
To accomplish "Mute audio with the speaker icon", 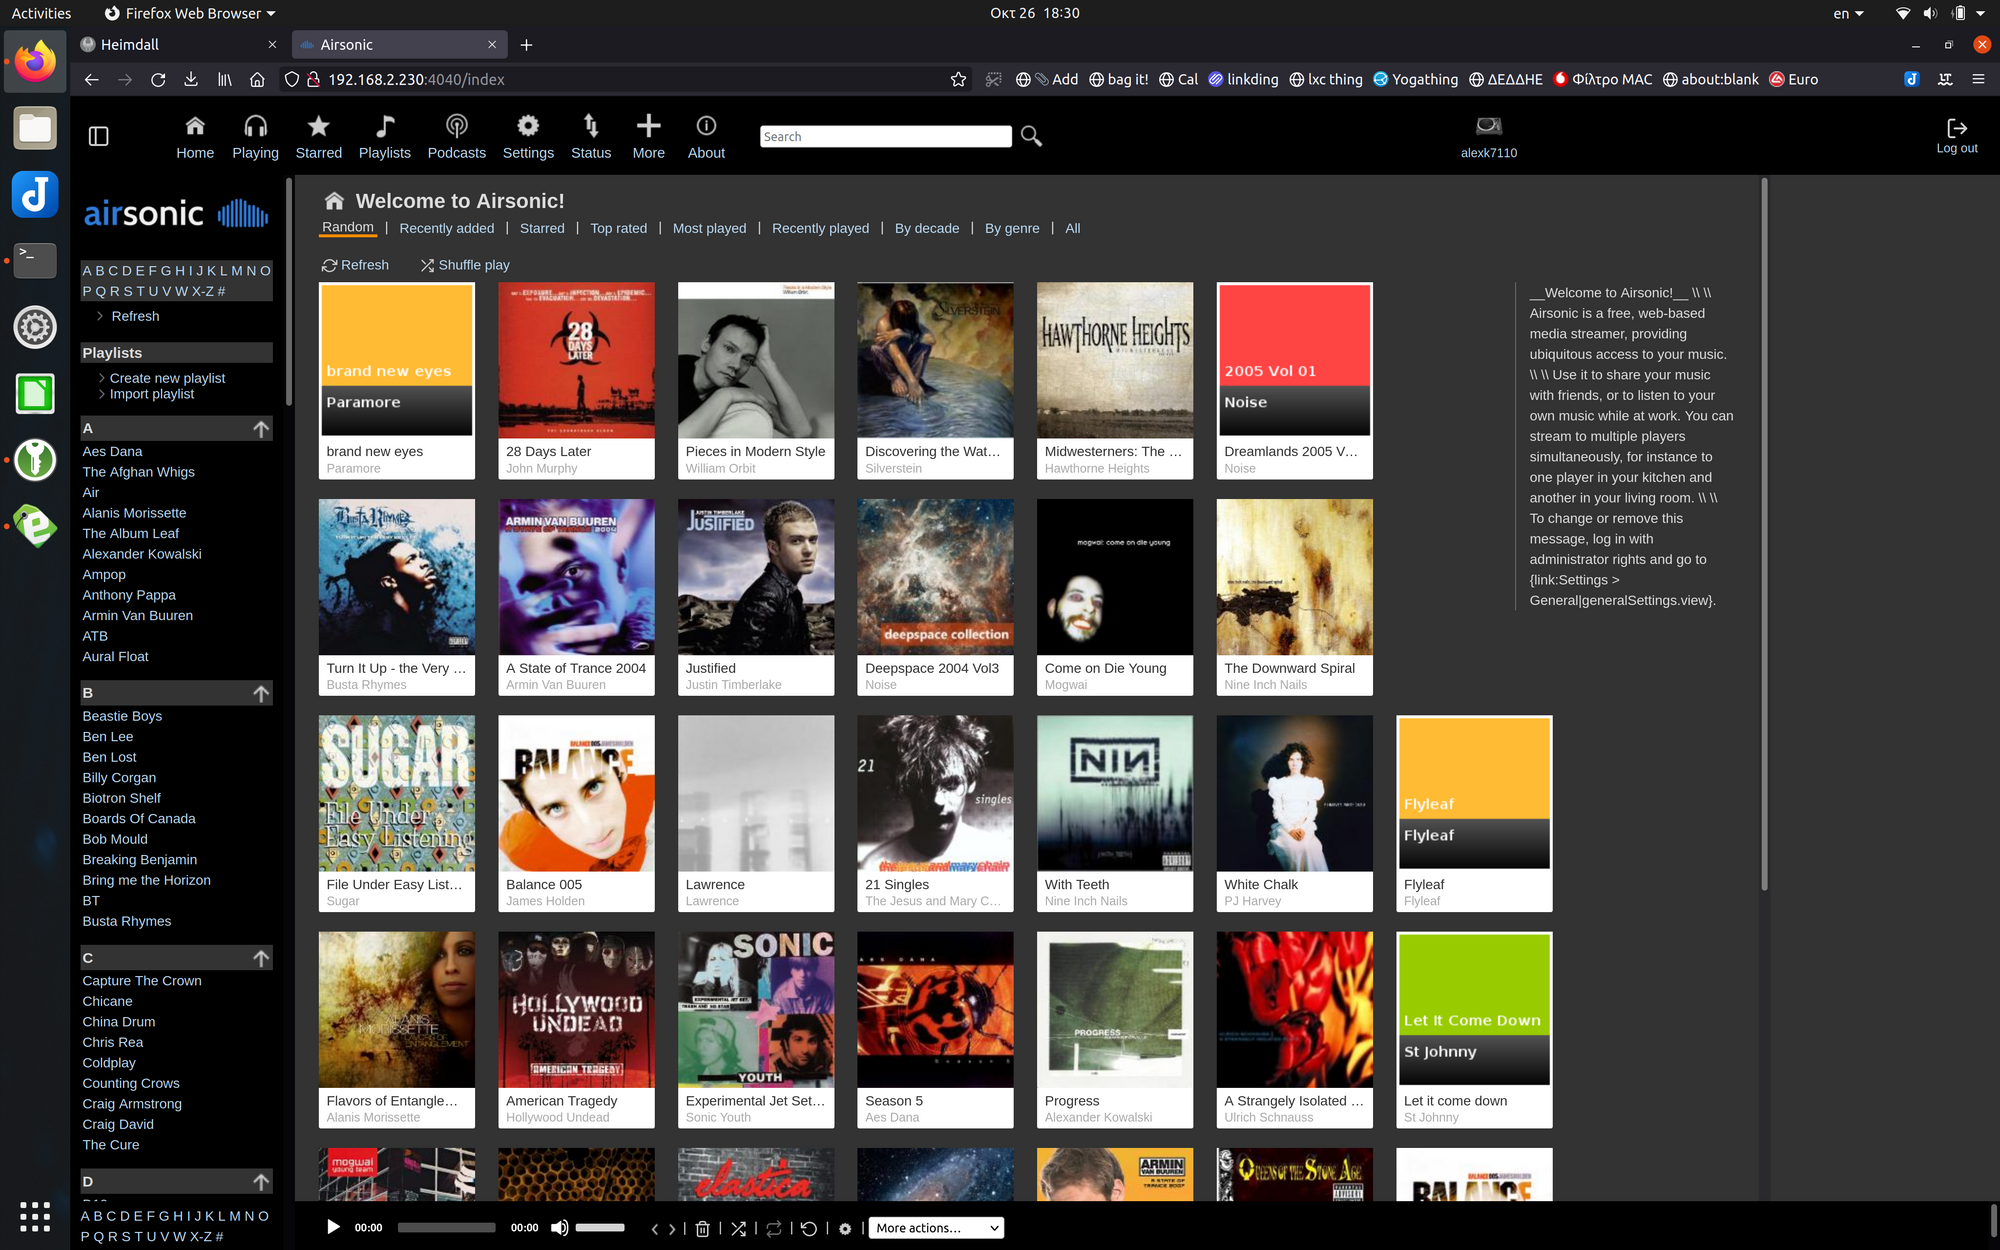I will 560,1227.
